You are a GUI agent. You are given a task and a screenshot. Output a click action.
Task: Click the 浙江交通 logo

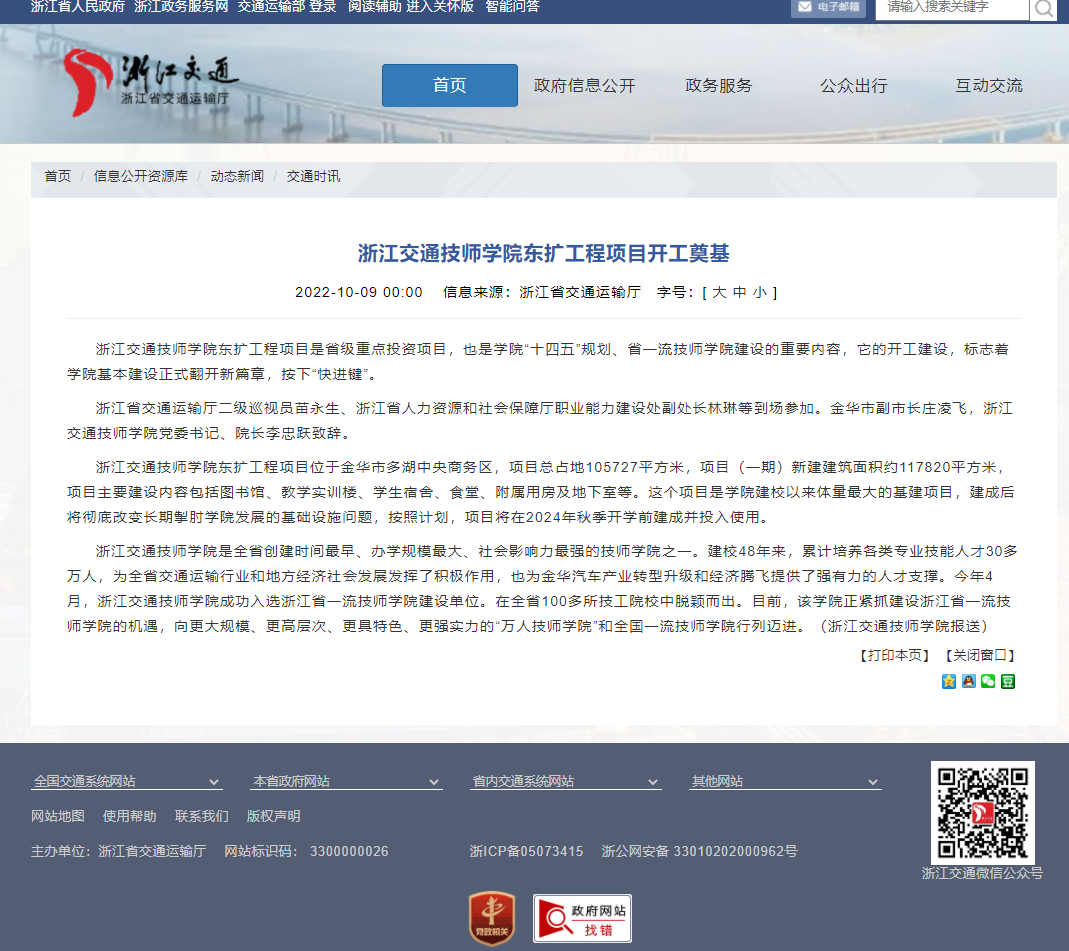pyautogui.click(x=151, y=83)
